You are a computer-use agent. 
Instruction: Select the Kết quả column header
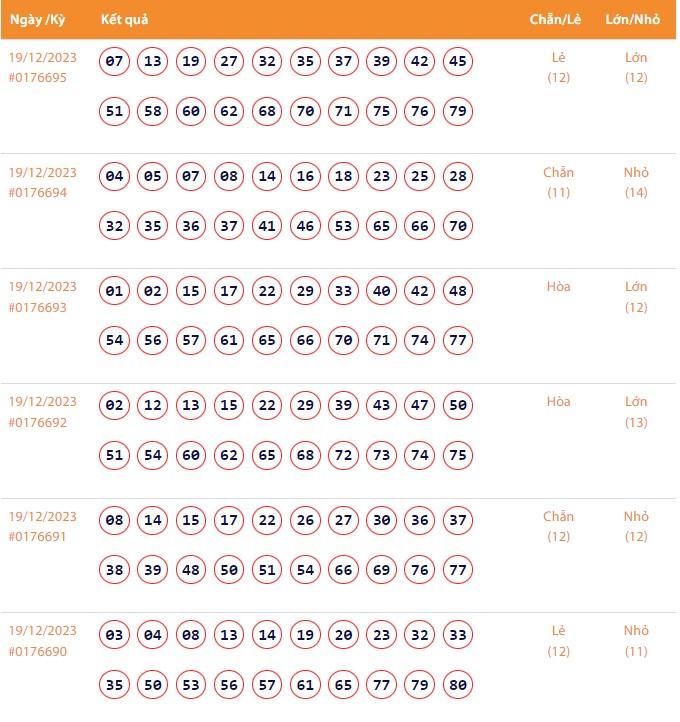point(125,20)
